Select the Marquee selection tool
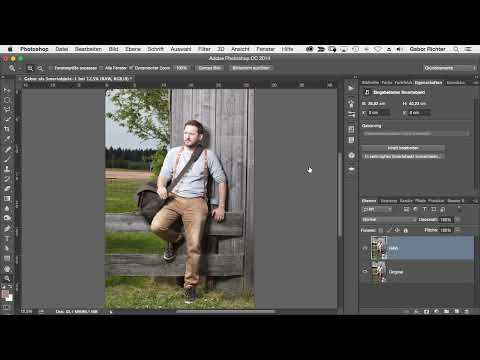Image resolution: width=480 pixels, height=360 pixels. click(7, 100)
